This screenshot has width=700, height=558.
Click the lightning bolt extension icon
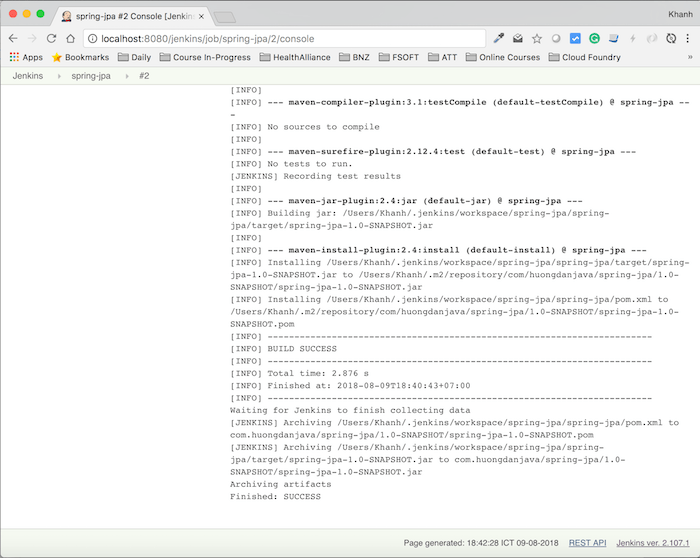(x=633, y=39)
